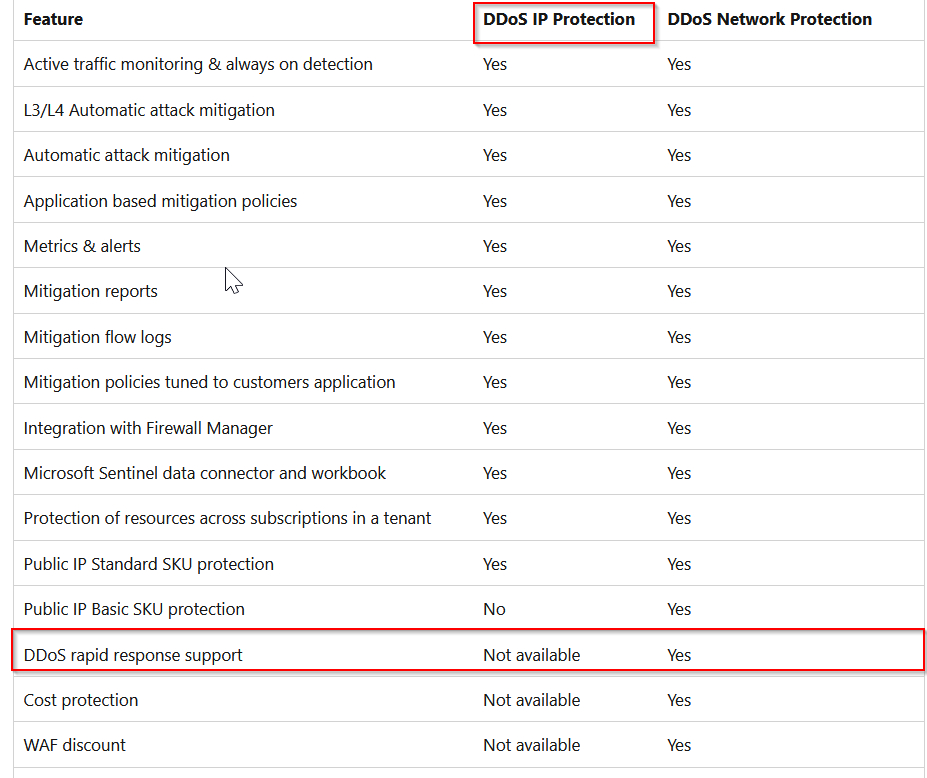Click 'Not available' in Cost protection row
927x778 pixels.
[531, 700]
